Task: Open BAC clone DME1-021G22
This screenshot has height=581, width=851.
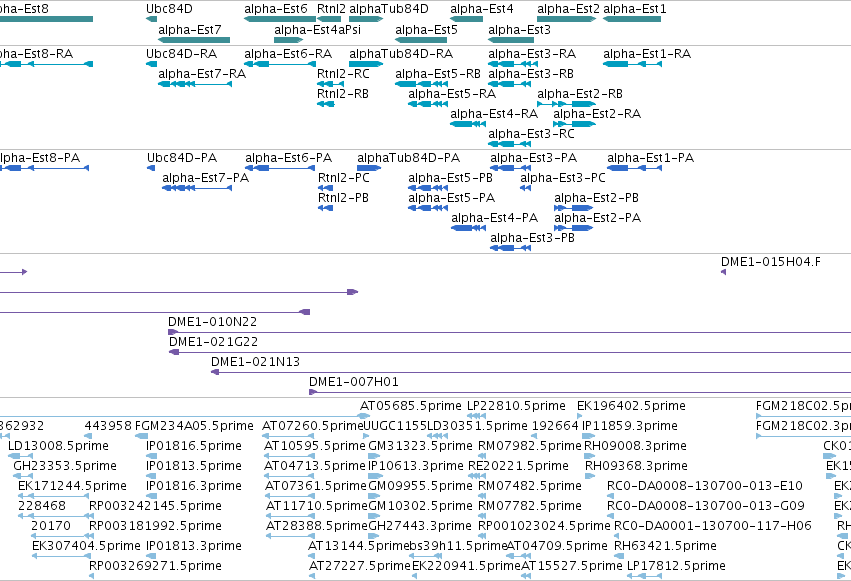Action: tap(213, 342)
